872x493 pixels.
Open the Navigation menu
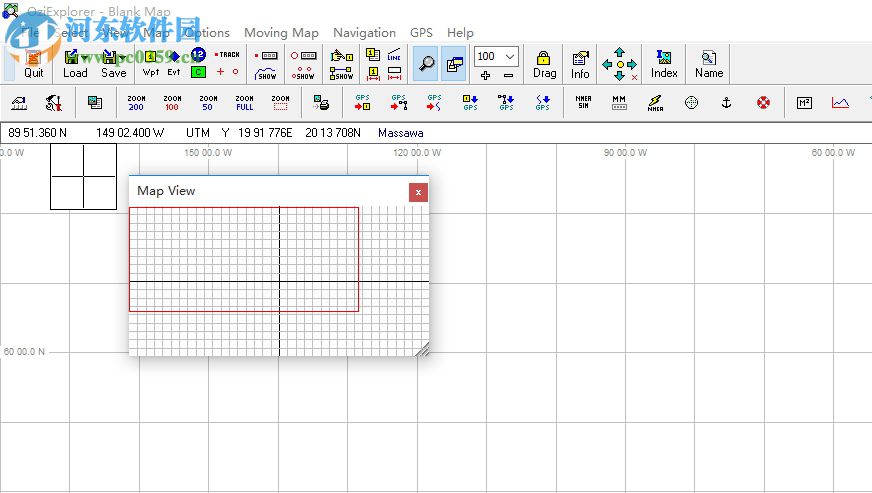pos(364,33)
